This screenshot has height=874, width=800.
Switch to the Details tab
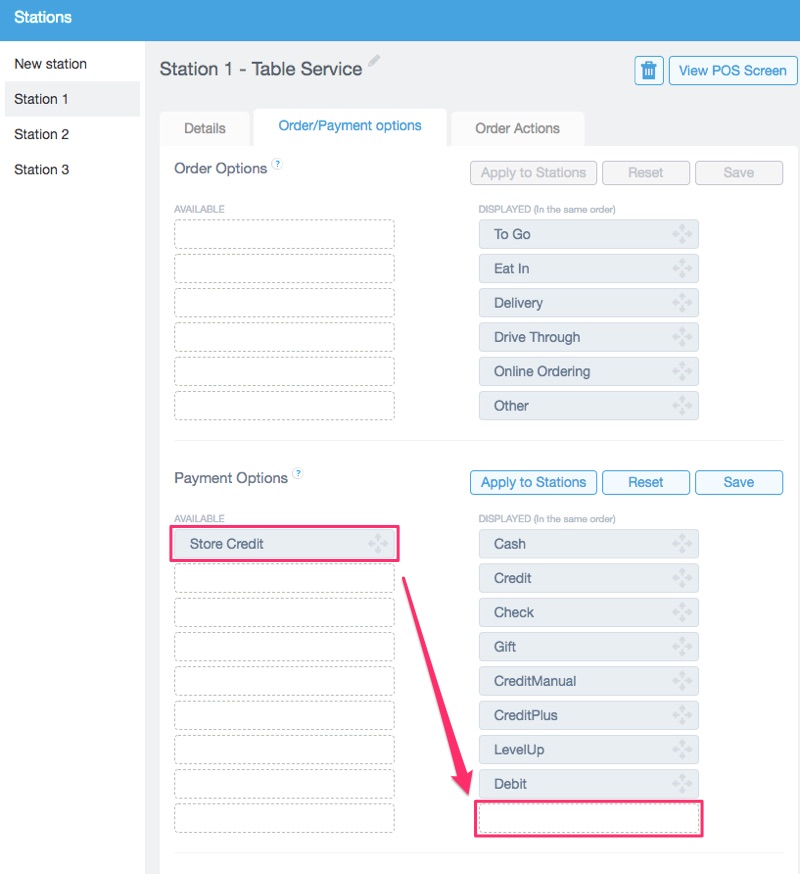(x=204, y=128)
